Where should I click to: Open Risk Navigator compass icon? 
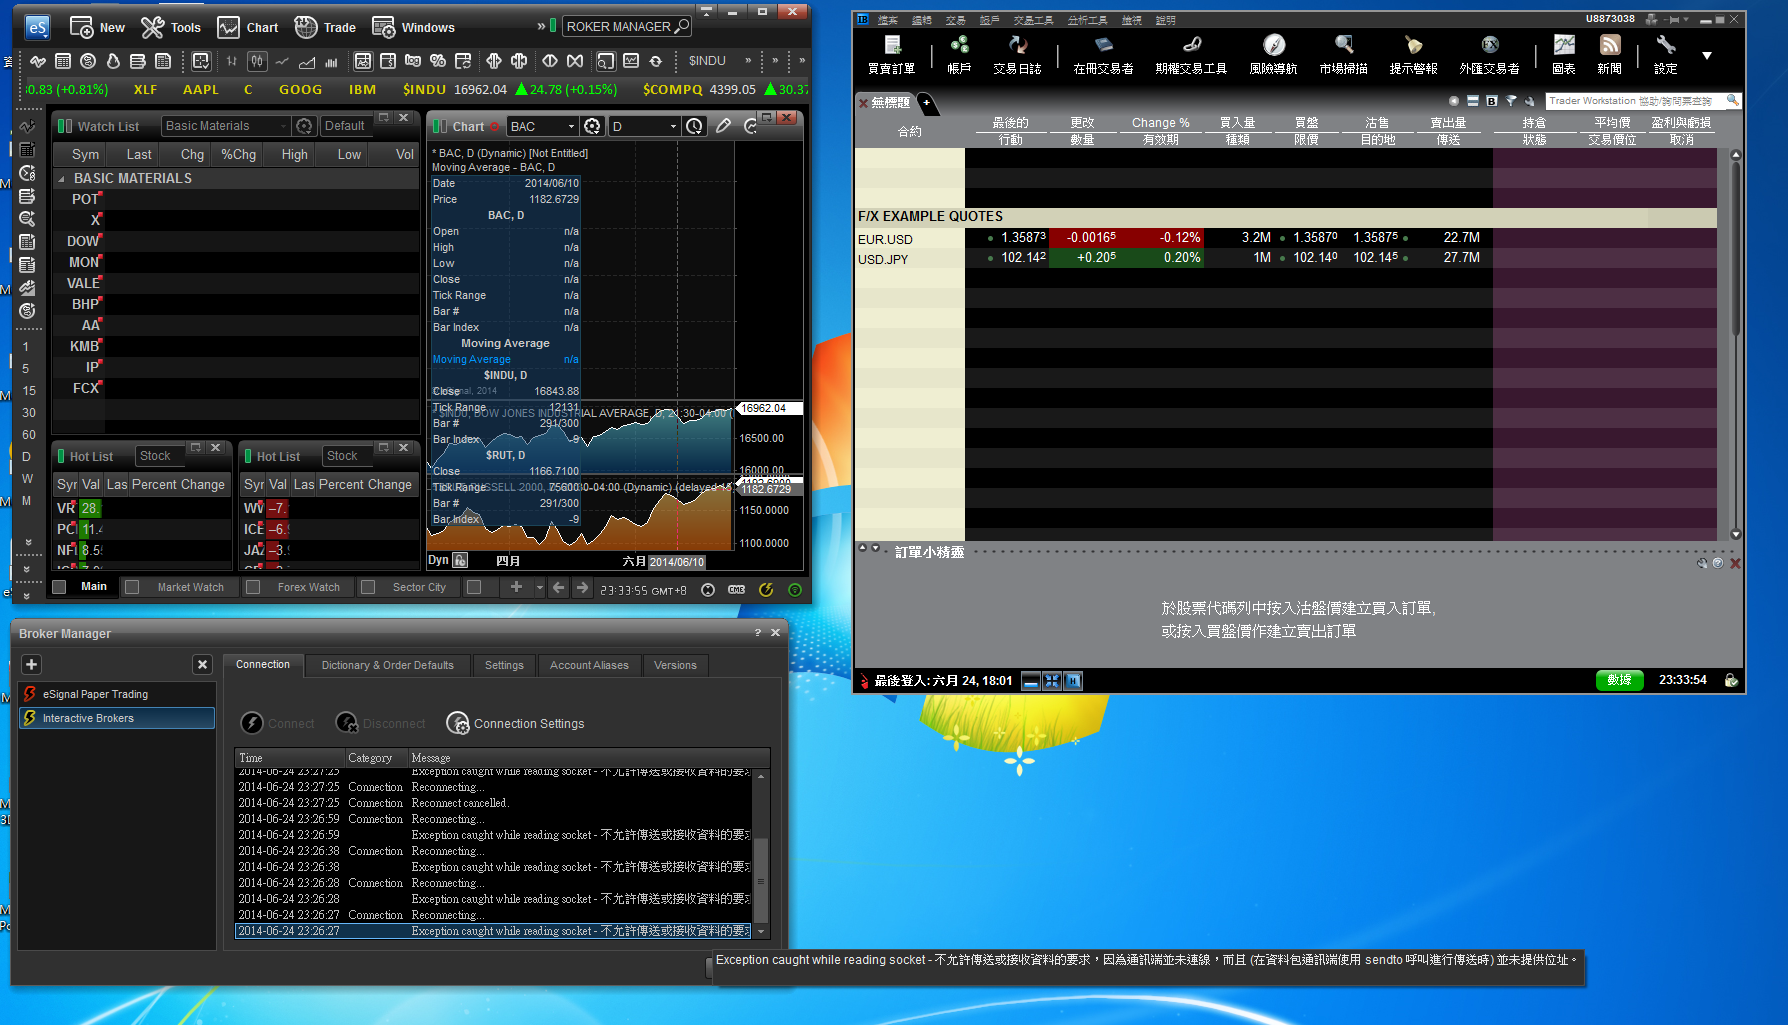click(1273, 54)
